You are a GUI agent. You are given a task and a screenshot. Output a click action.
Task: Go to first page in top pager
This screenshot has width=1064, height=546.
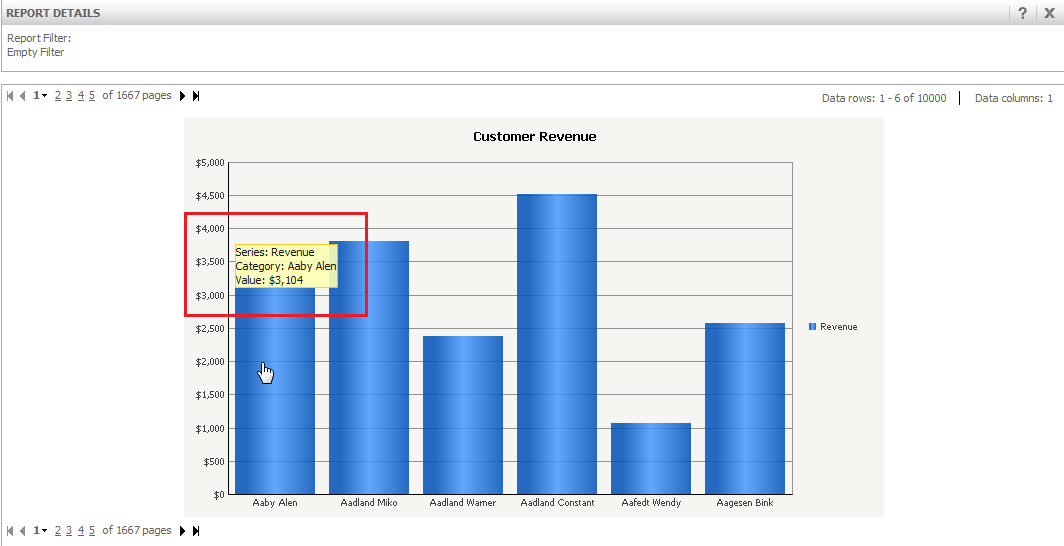(x=10, y=96)
